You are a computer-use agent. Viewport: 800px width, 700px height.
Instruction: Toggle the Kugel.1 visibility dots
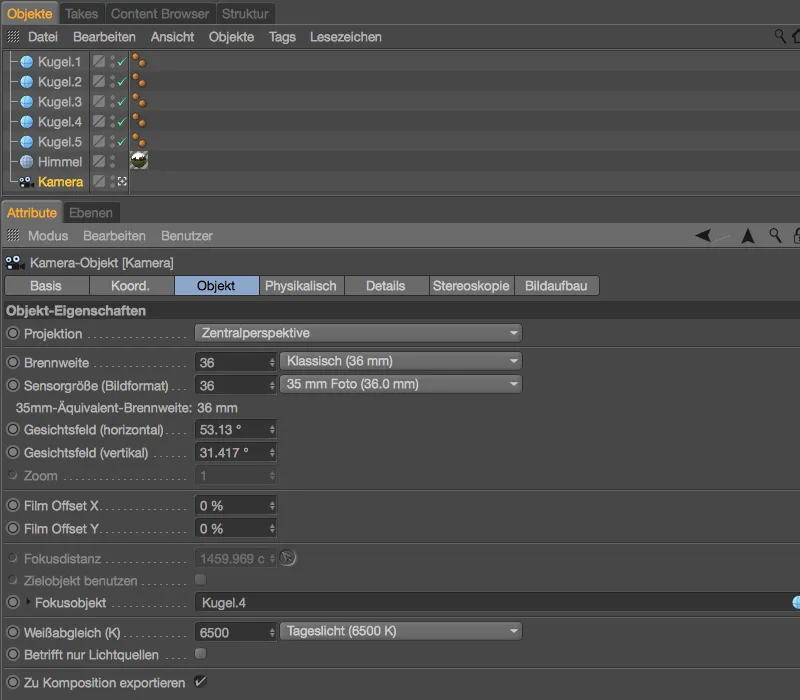[112, 62]
